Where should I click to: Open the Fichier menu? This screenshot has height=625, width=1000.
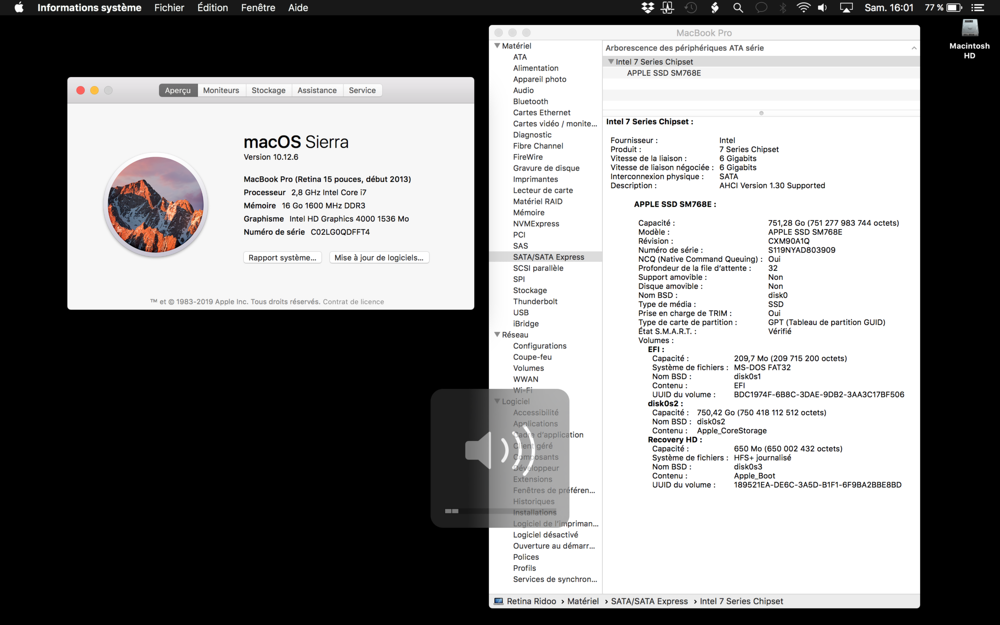point(169,8)
